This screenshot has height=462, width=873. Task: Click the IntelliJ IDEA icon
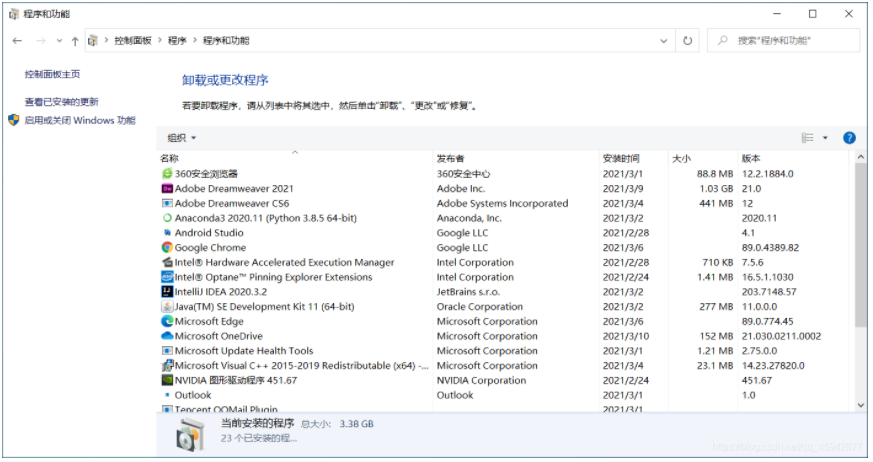click(167, 292)
